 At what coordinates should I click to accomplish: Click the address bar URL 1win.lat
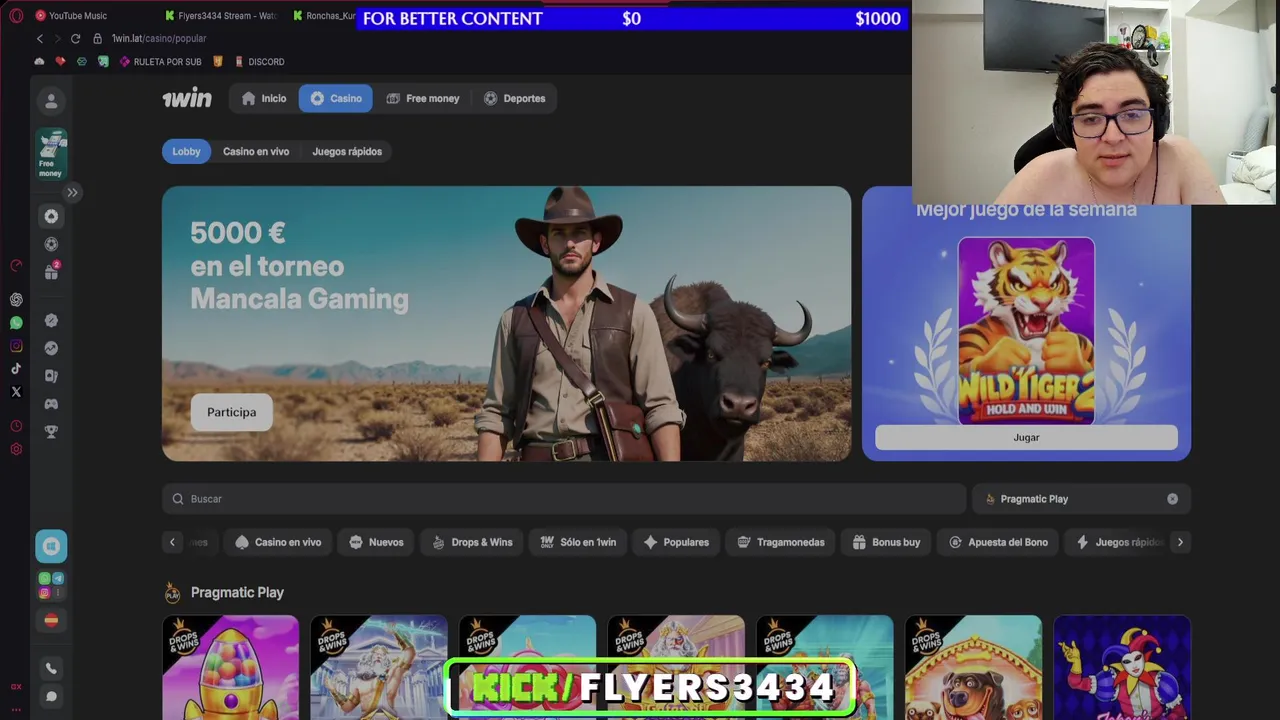(x=159, y=38)
